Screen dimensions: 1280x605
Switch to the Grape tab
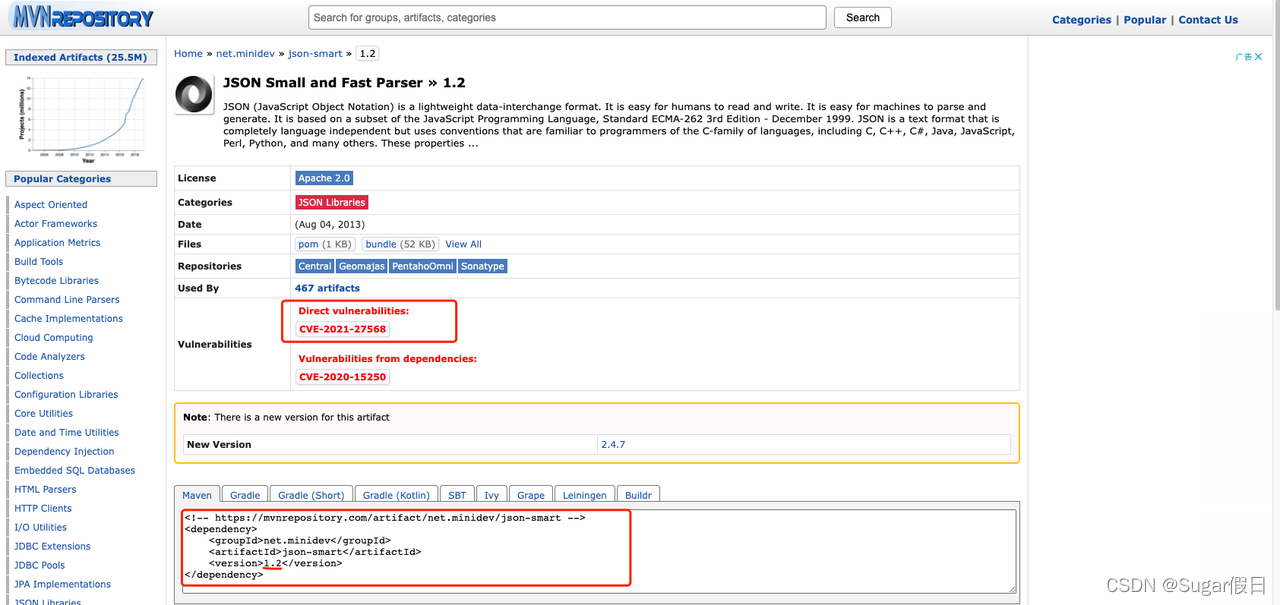531,495
